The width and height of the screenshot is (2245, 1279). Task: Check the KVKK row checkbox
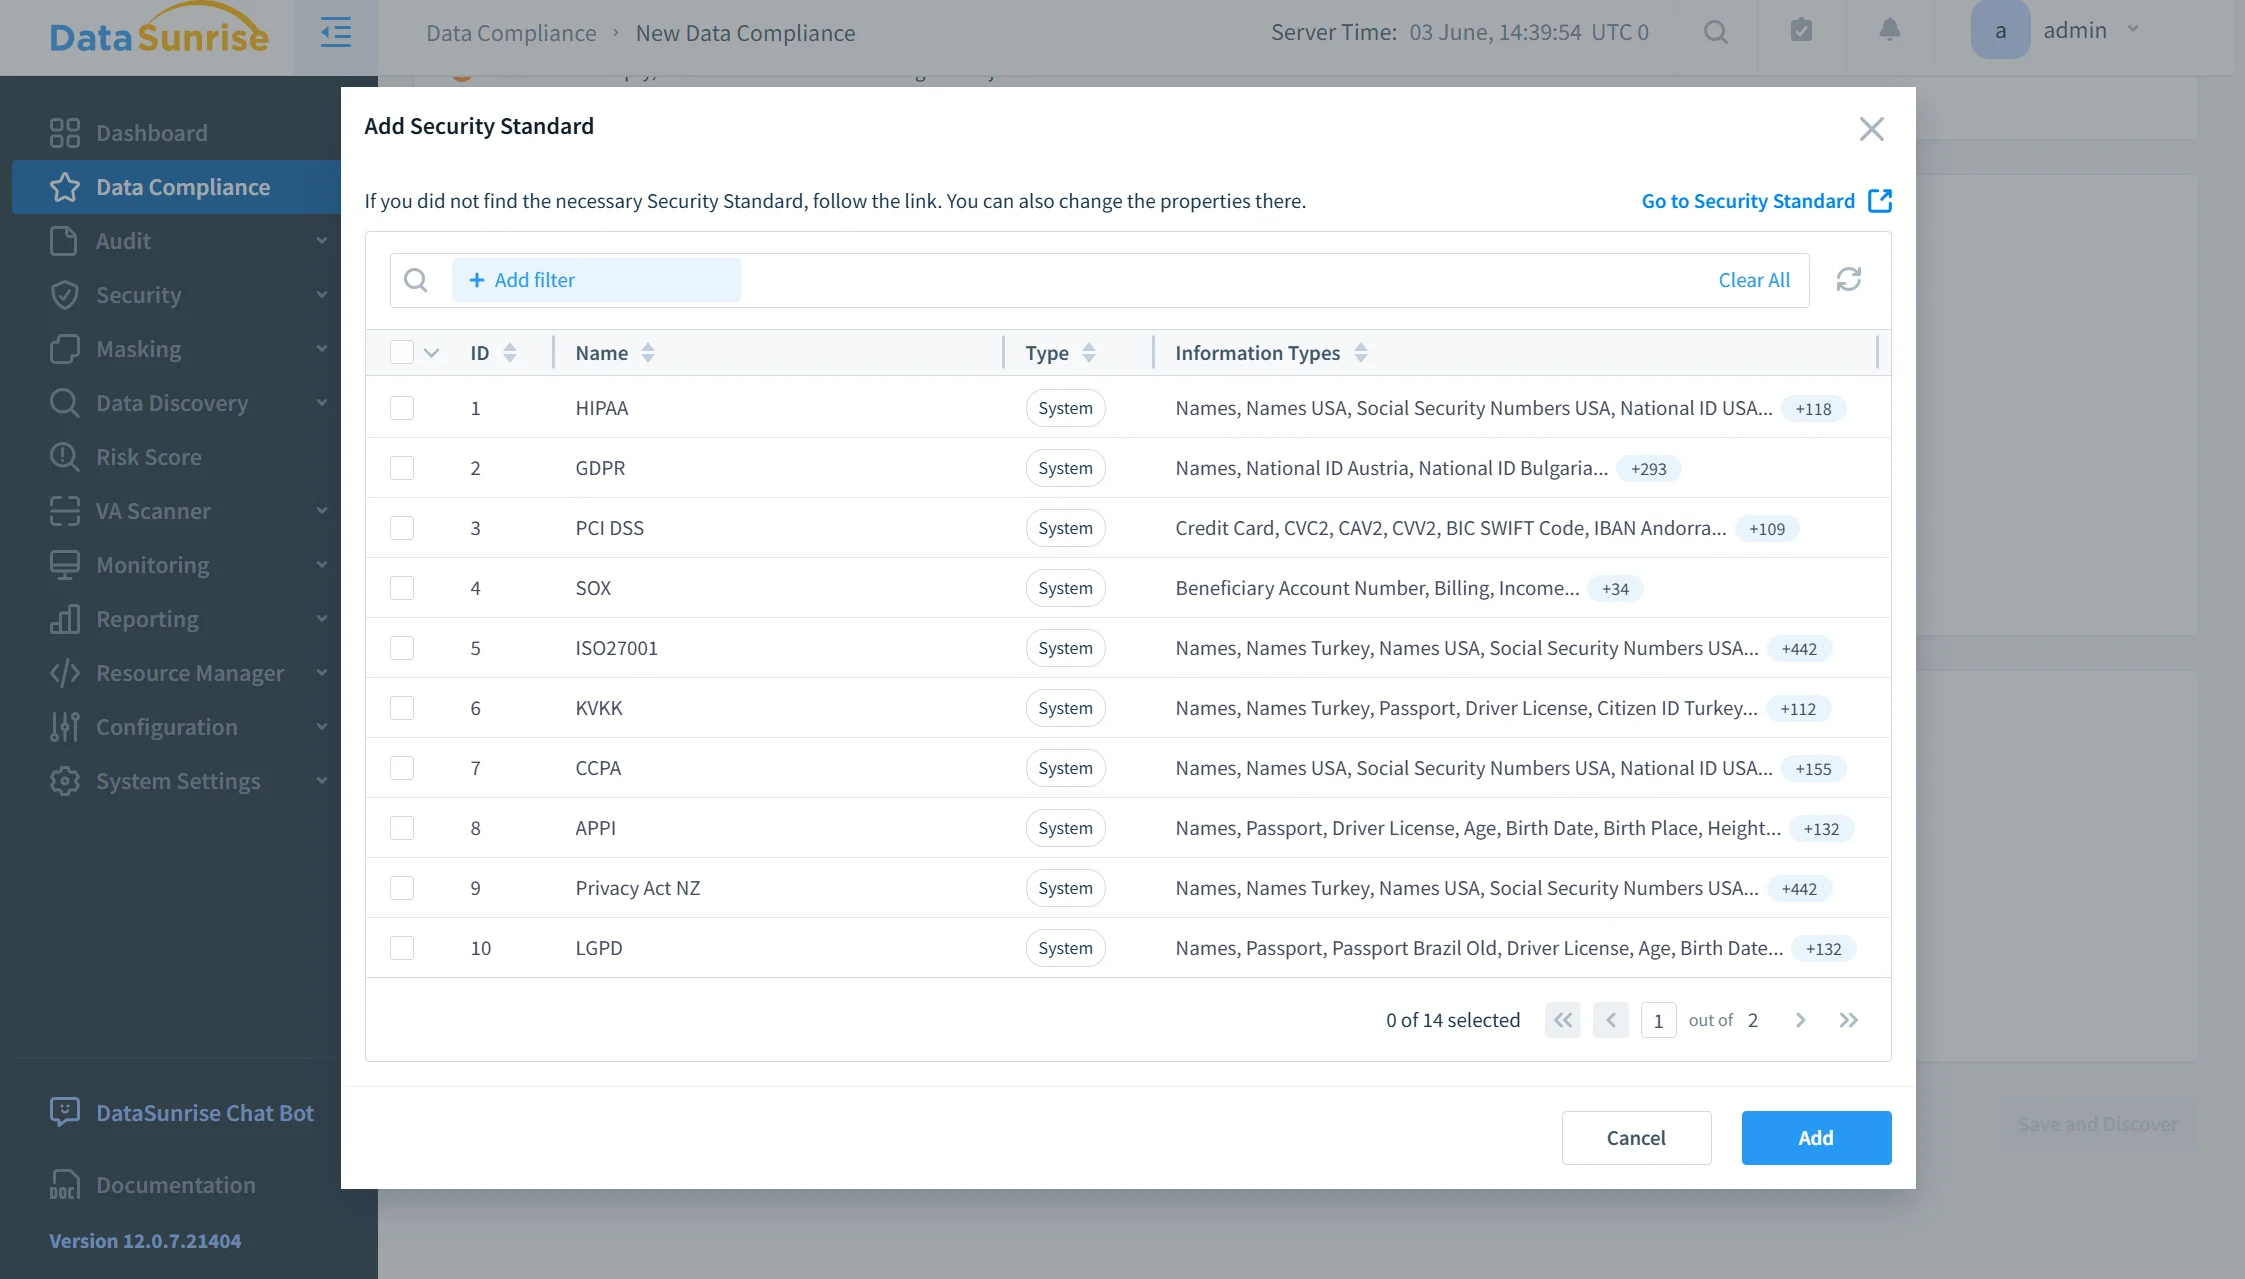click(402, 708)
